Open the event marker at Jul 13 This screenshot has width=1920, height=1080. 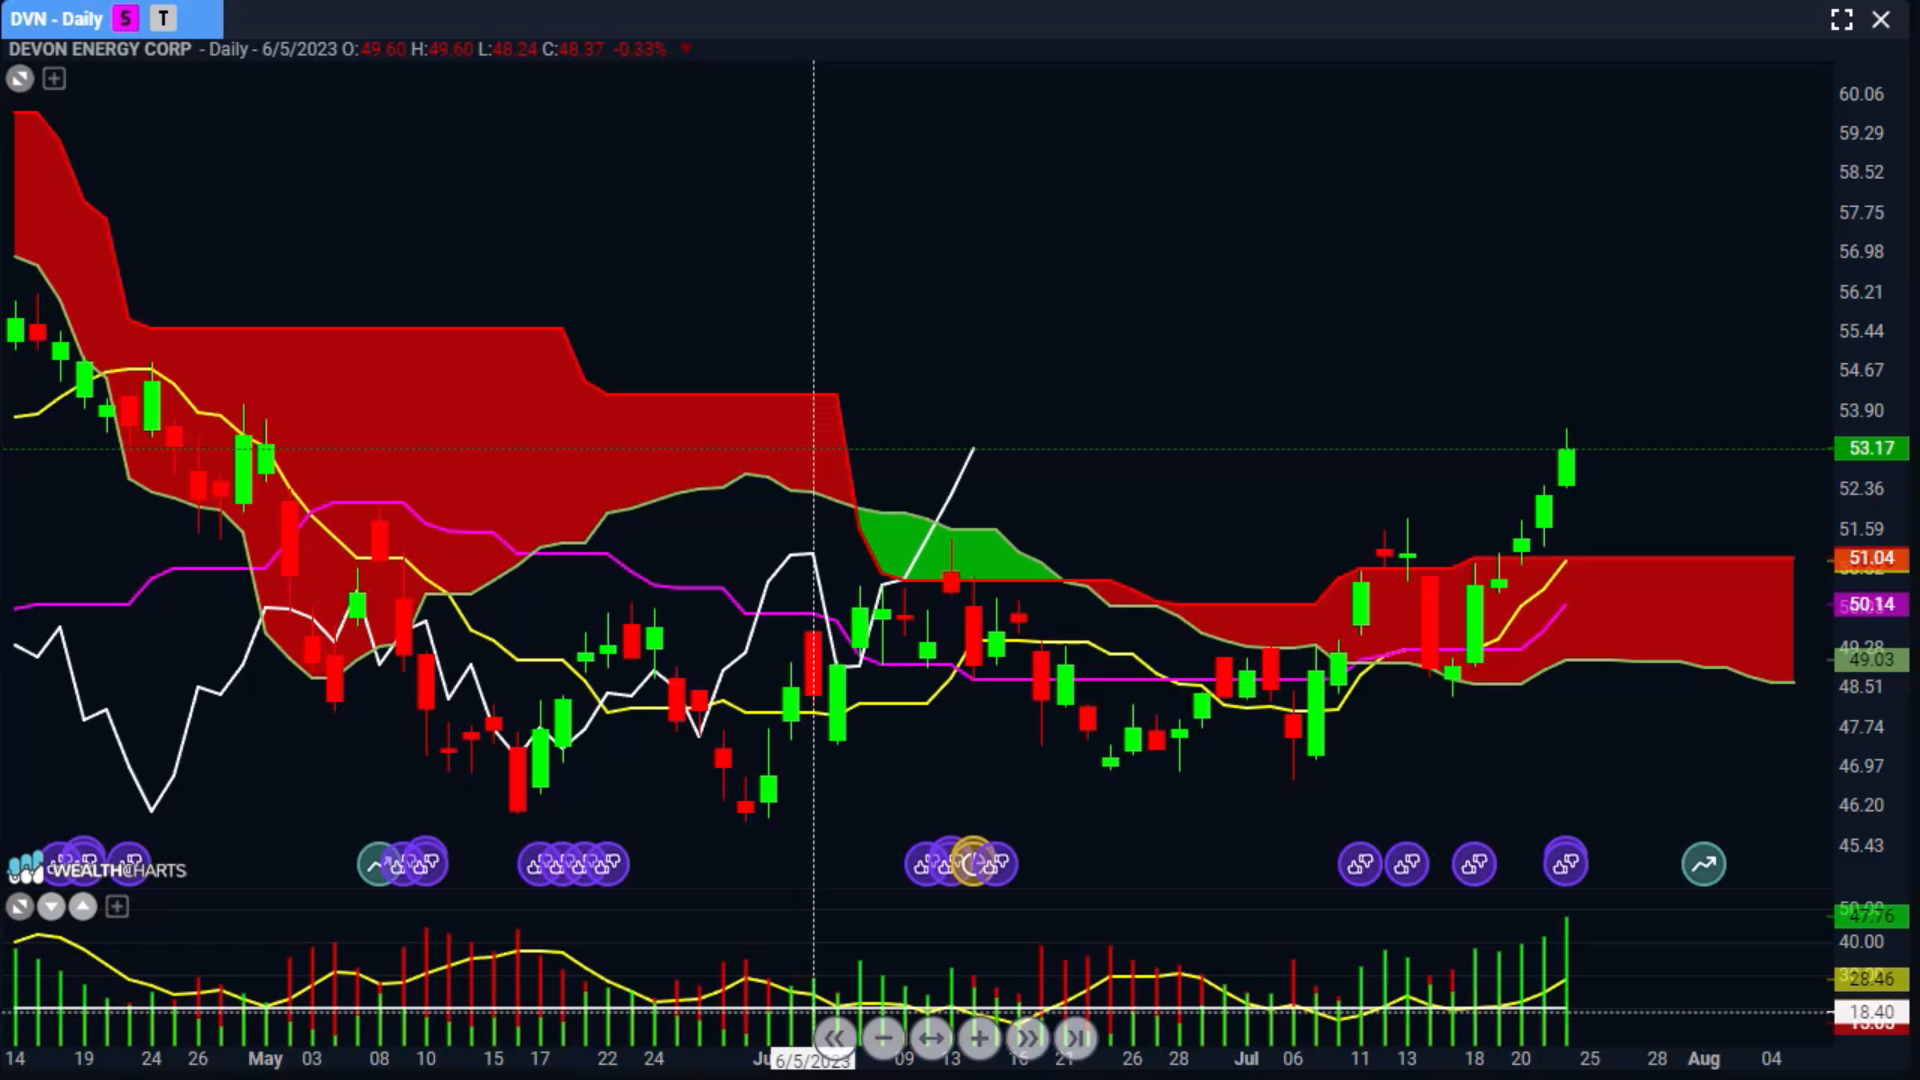[x=1407, y=864]
